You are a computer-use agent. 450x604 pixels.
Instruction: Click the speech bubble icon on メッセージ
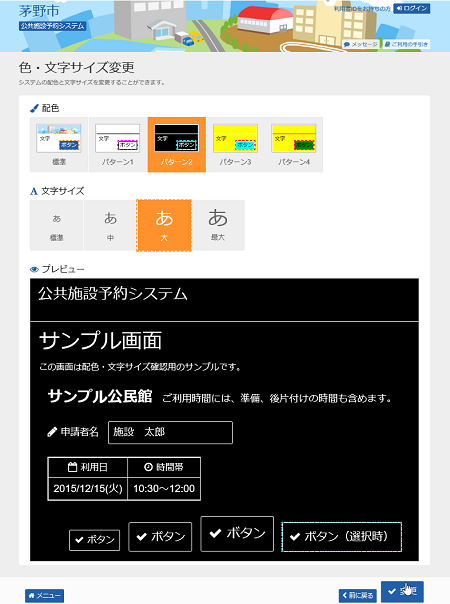(347, 44)
